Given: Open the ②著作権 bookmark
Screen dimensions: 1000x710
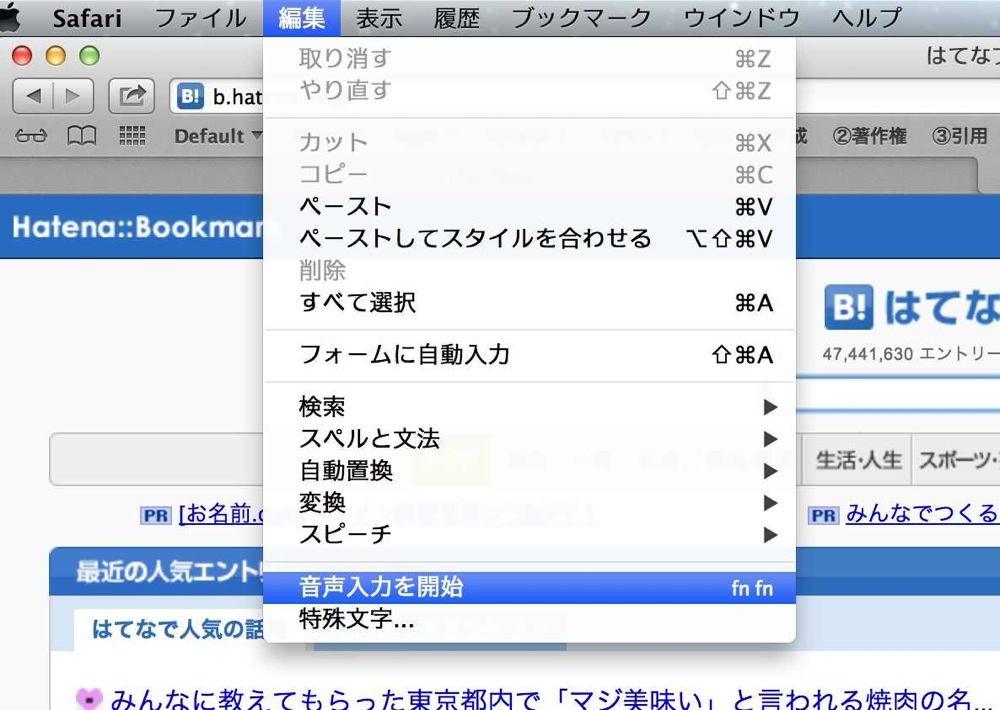Looking at the screenshot, I should (x=869, y=136).
